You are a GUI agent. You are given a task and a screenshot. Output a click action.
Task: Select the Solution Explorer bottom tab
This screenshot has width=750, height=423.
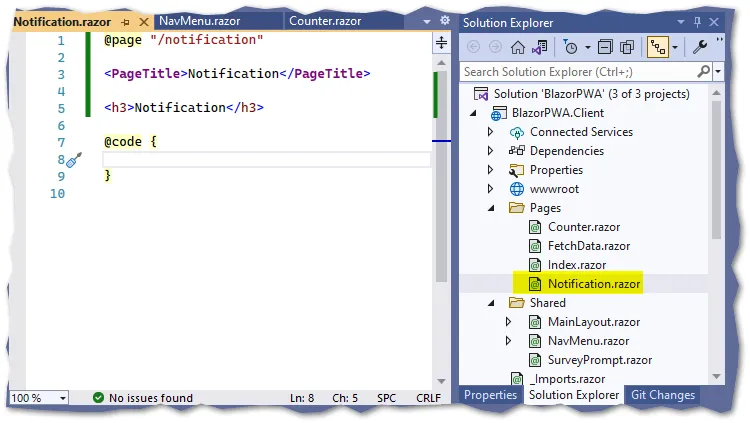(574, 395)
